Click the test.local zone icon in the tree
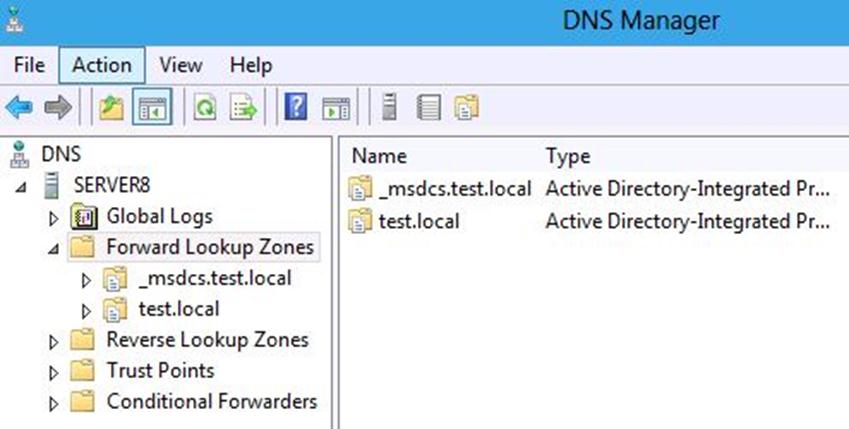The width and height of the screenshot is (849, 429). pyautogui.click(x=115, y=309)
